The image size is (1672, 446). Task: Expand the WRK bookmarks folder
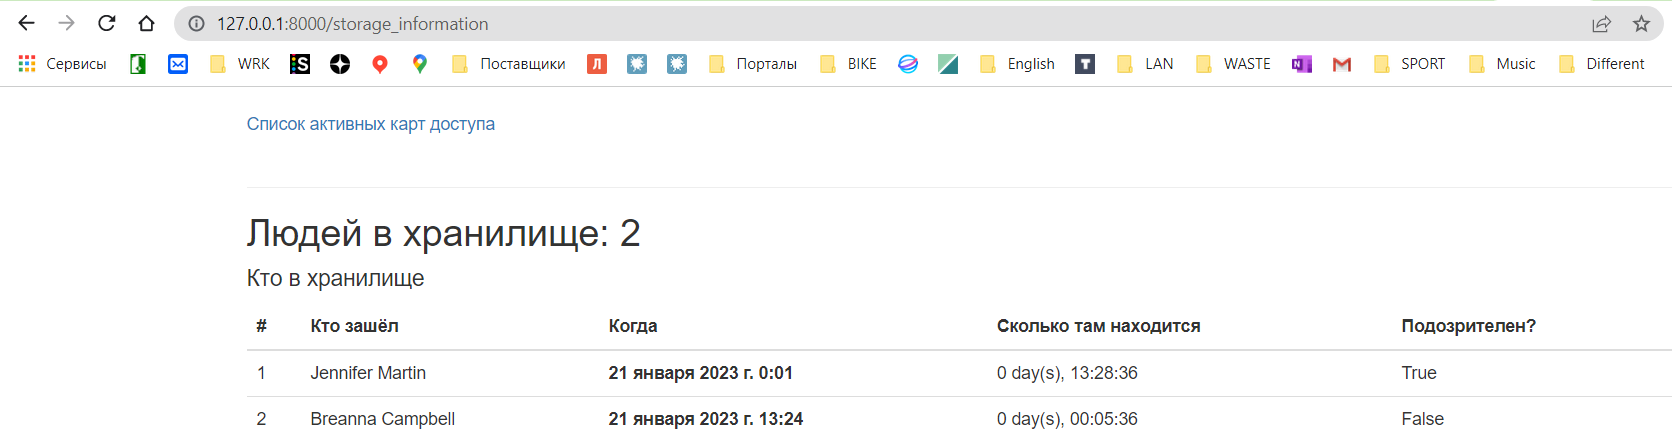coord(240,64)
